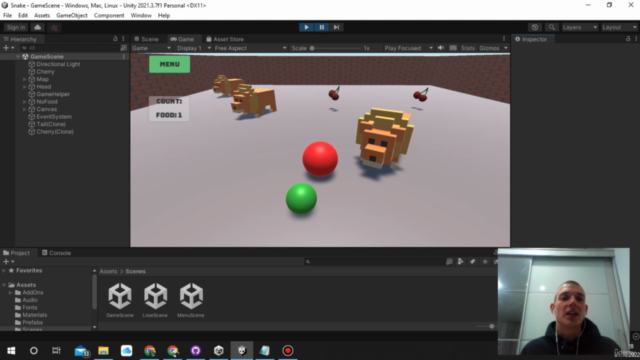The image size is (640, 360).
Task: Open the cloud services icon
Action: click(x=38, y=27)
